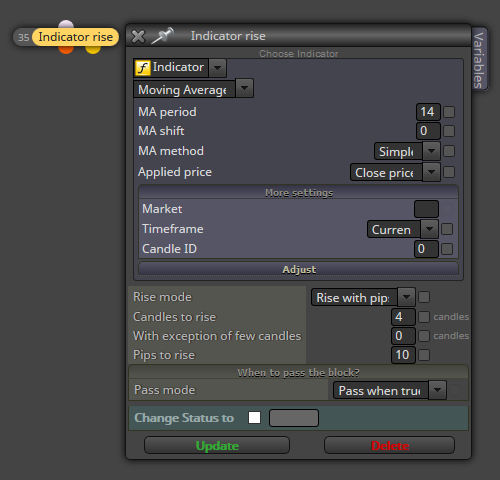Image resolution: width=500 pixels, height=480 pixels.
Task: Open the Pass mode dropdown
Action: (x=437, y=390)
